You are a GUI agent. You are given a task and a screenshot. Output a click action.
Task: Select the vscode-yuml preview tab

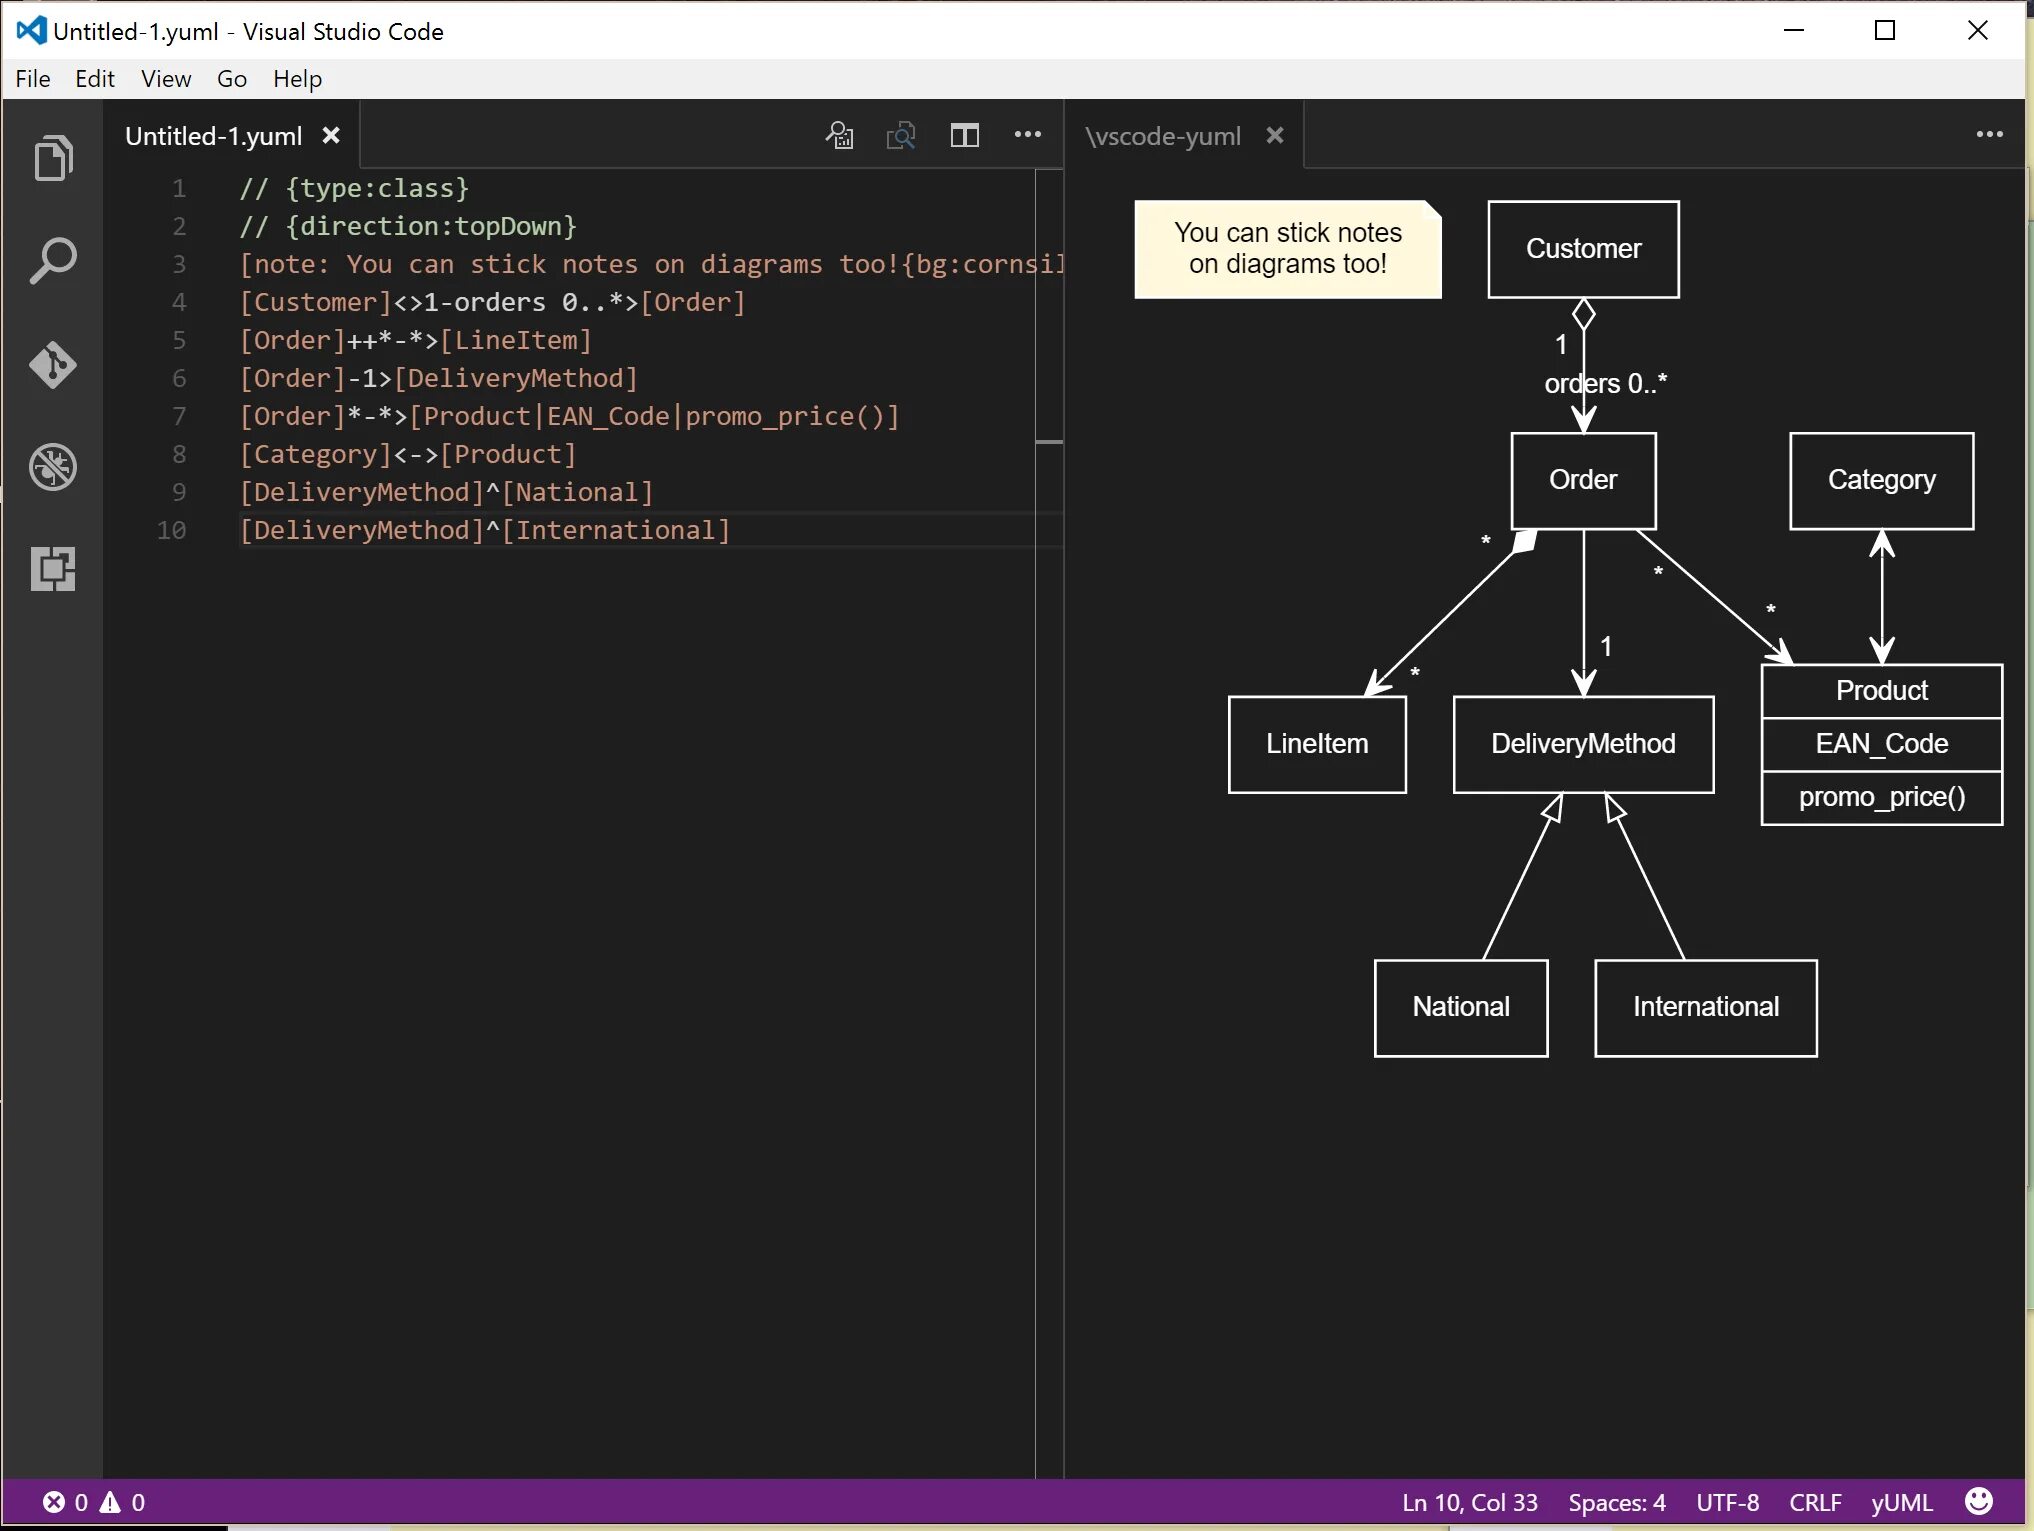[x=1163, y=136]
